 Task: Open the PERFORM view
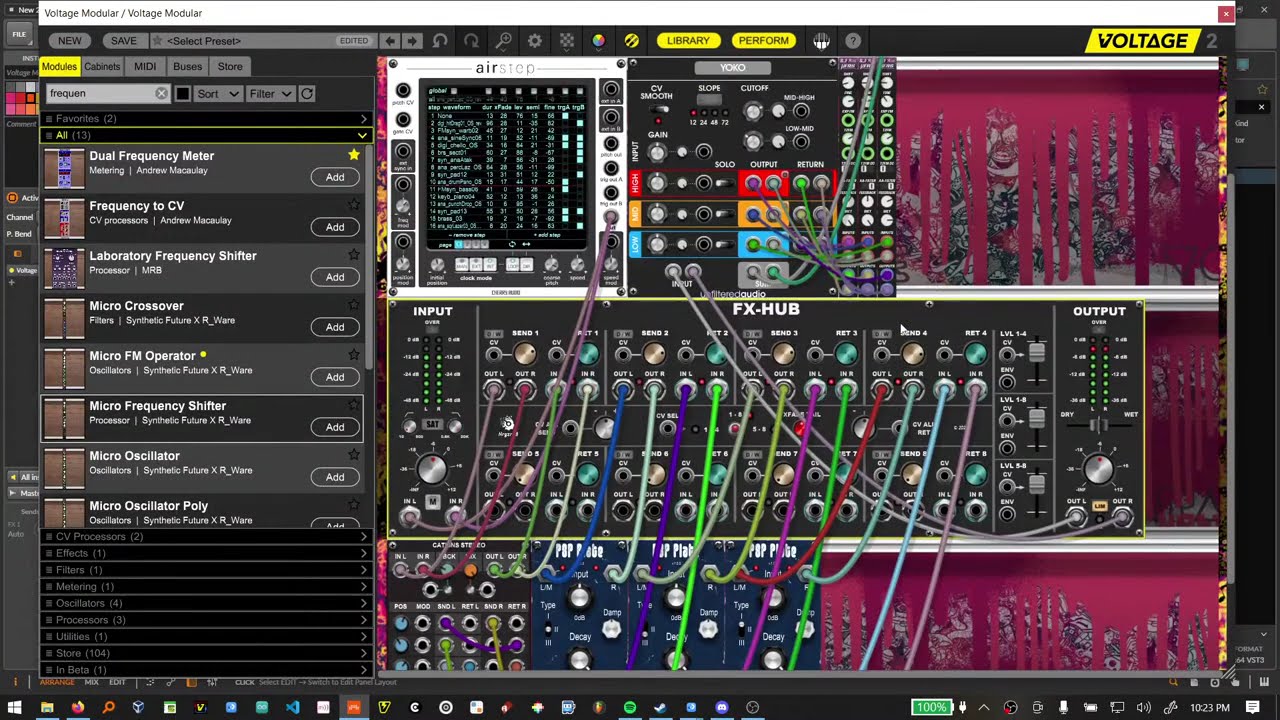(x=764, y=41)
